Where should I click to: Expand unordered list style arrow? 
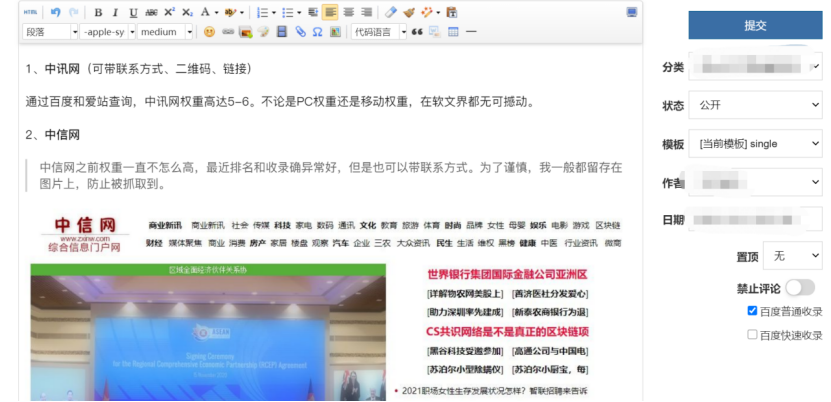coord(299,12)
